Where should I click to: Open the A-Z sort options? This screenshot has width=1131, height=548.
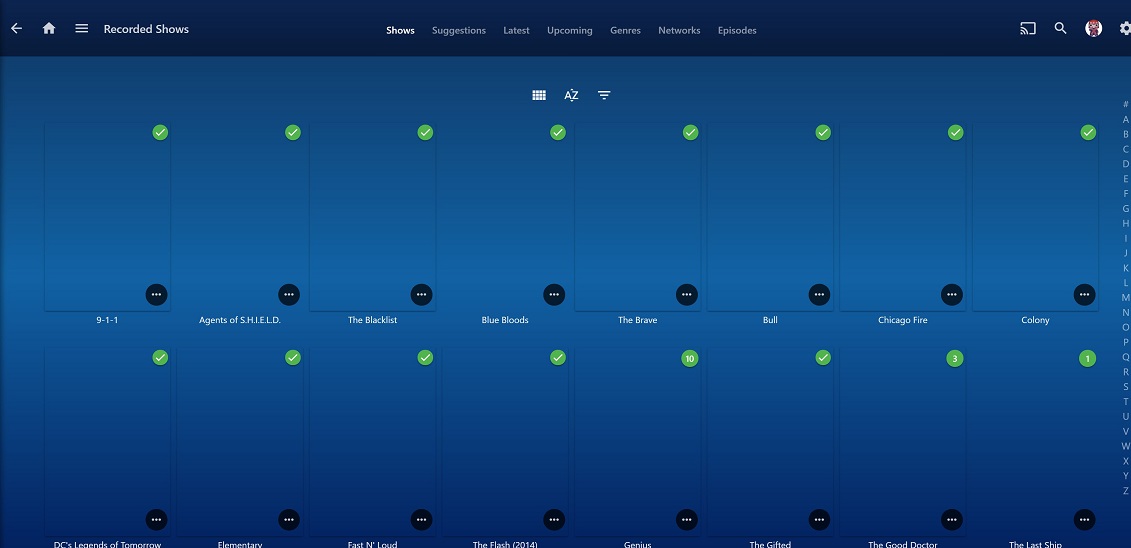[x=571, y=95]
